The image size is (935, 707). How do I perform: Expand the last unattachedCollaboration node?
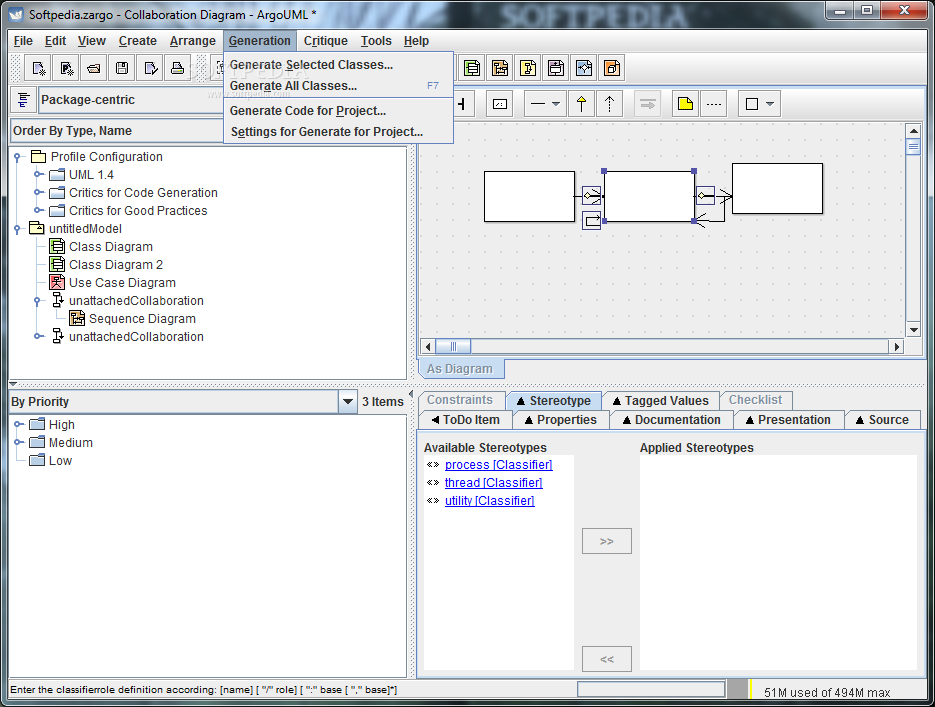[38, 336]
